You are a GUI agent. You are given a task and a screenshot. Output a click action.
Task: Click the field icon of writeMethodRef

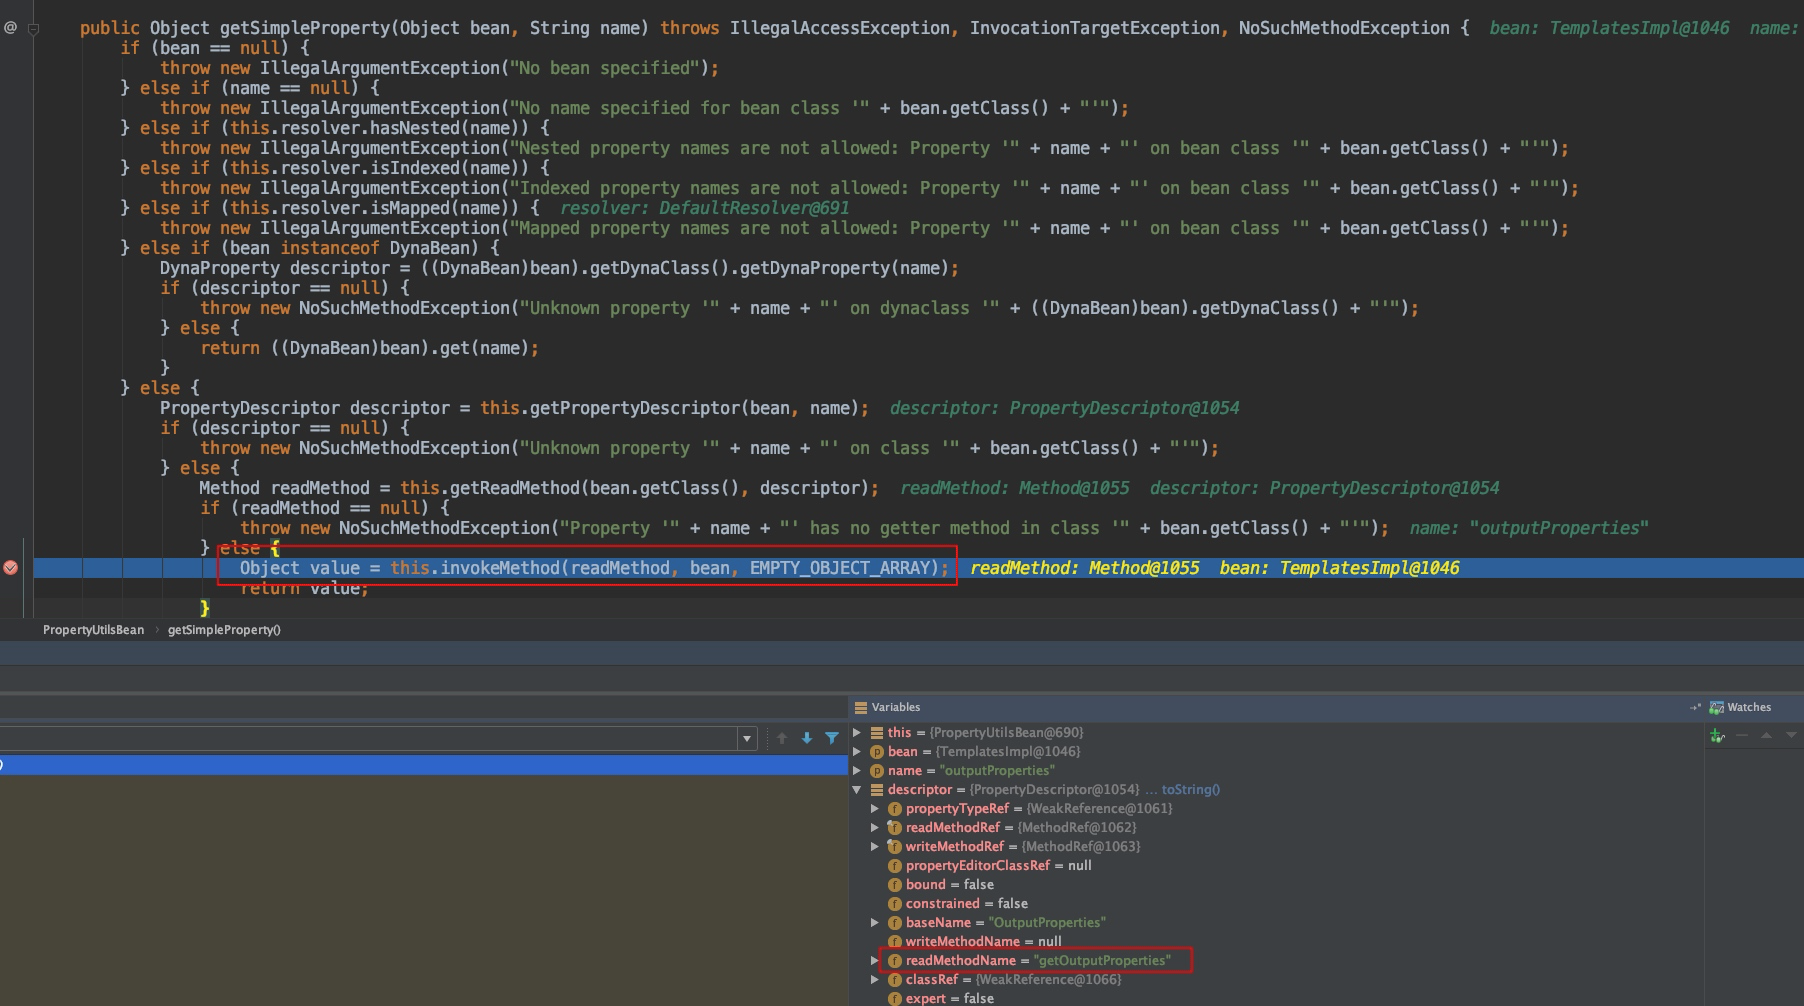pos(895,847)
